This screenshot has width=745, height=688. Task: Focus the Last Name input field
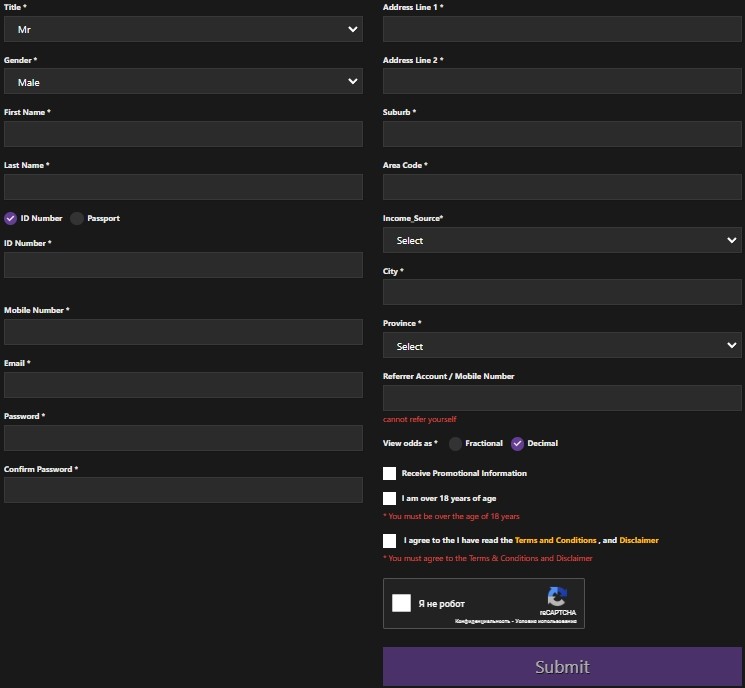[x=183, y=187]
